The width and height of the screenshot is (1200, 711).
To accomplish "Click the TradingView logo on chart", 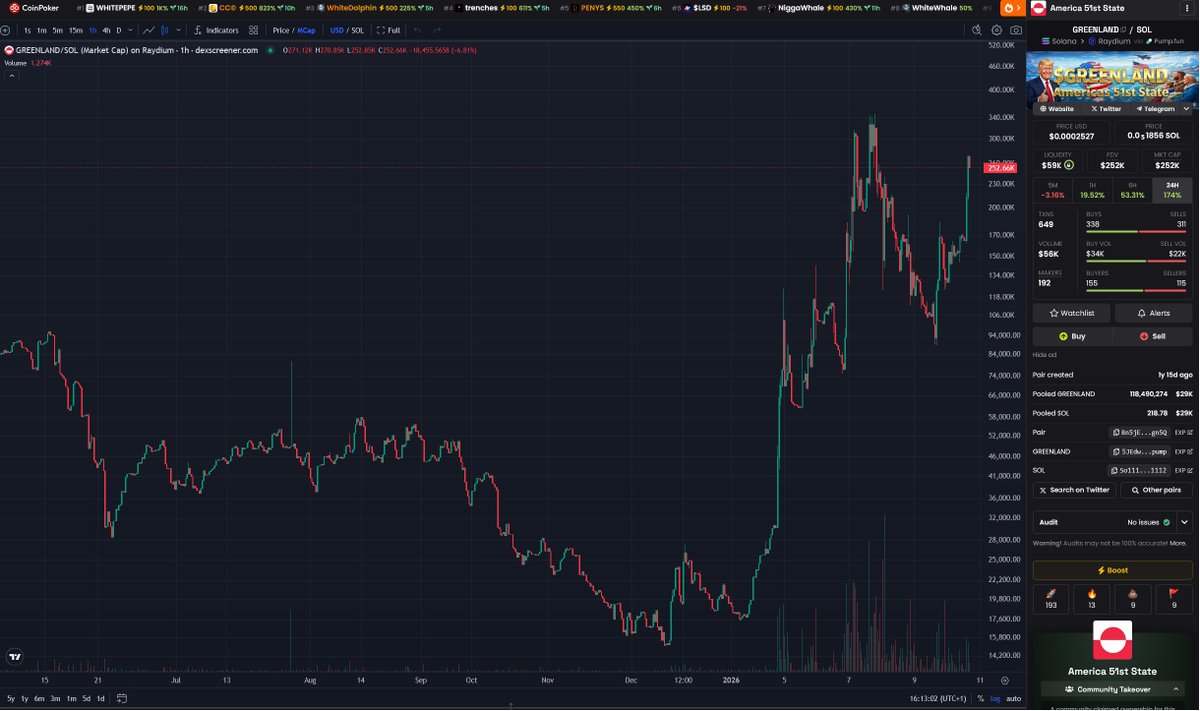I will tap(14, 656).
